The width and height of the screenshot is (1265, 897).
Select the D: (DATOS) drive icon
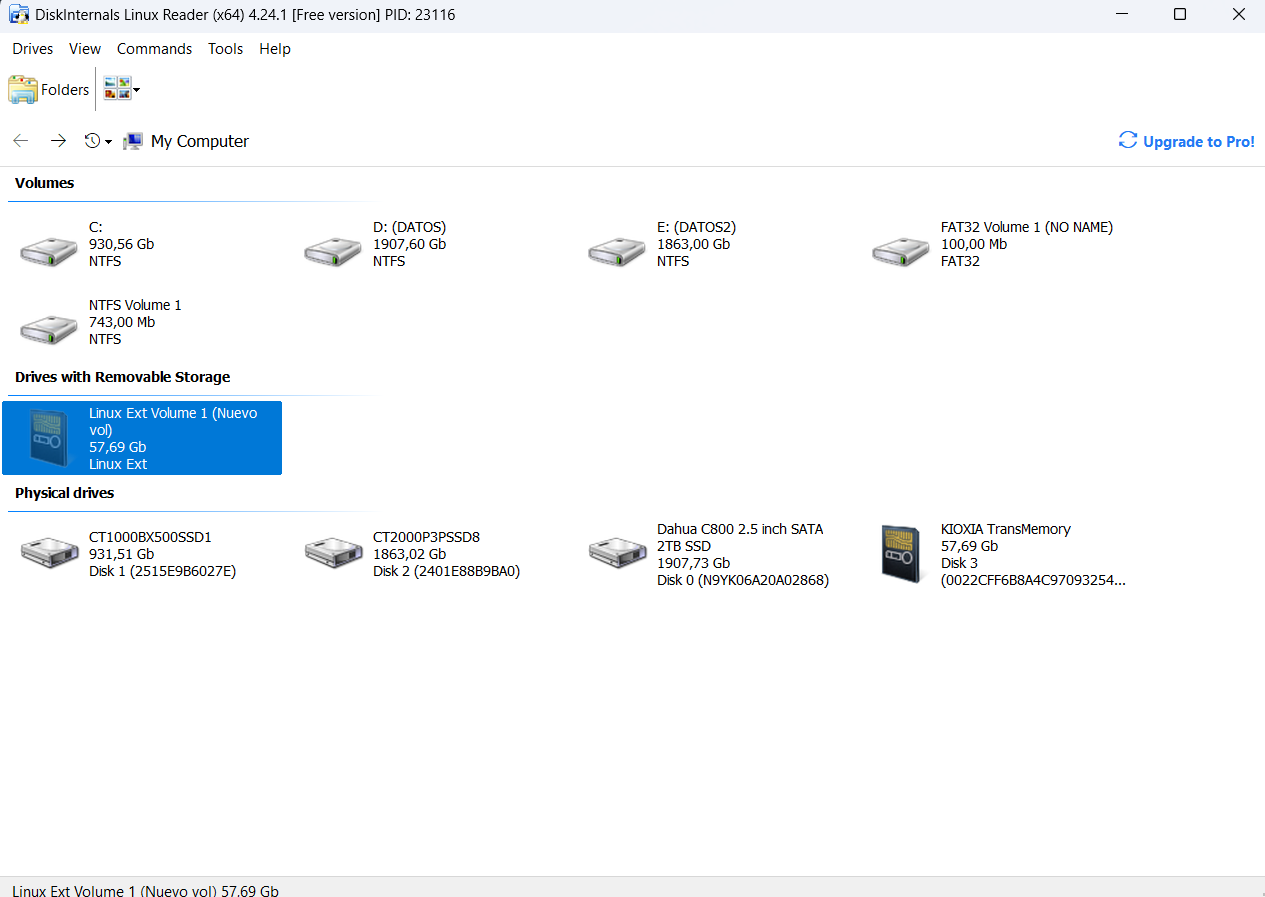click(x=333, y=250)
